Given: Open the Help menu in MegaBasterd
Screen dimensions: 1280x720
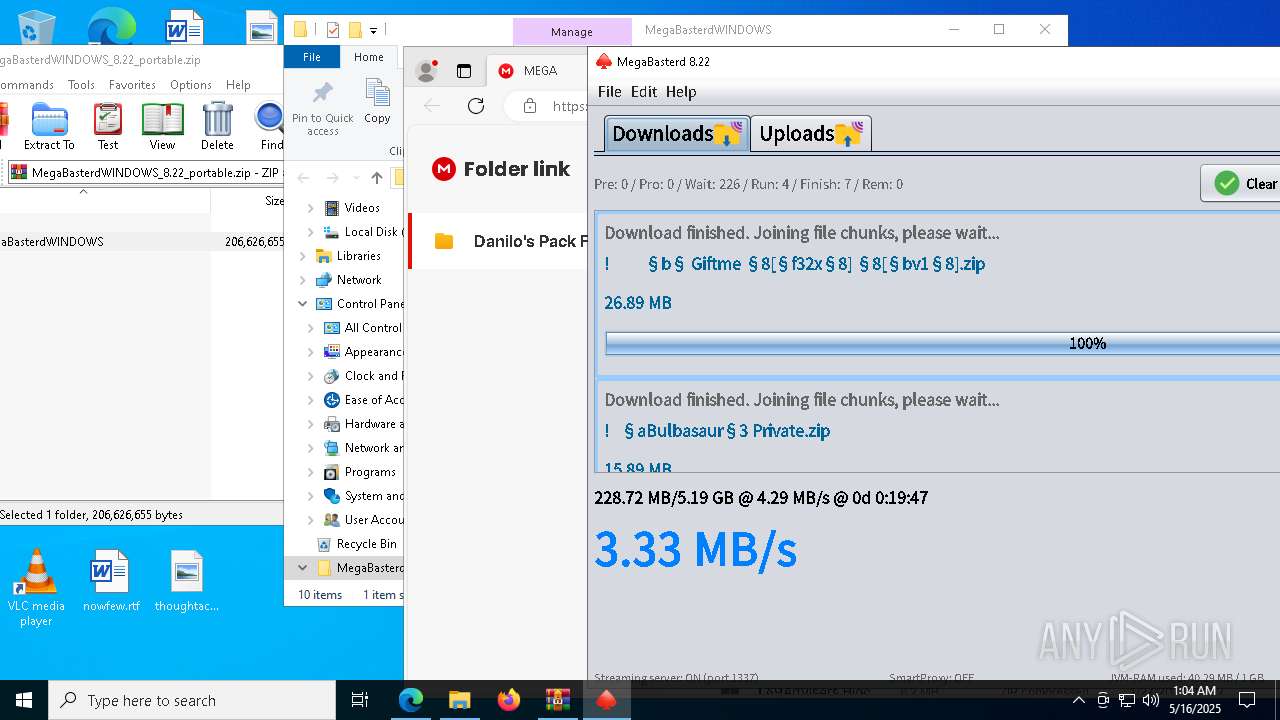Looking at the screenshot, I should (681, 92).
